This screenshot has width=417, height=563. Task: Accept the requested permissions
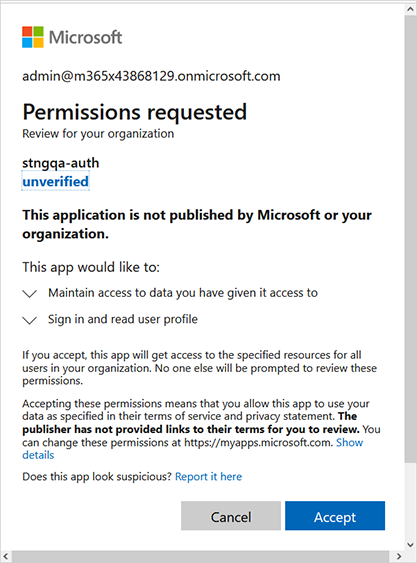[x=335, y=516]
